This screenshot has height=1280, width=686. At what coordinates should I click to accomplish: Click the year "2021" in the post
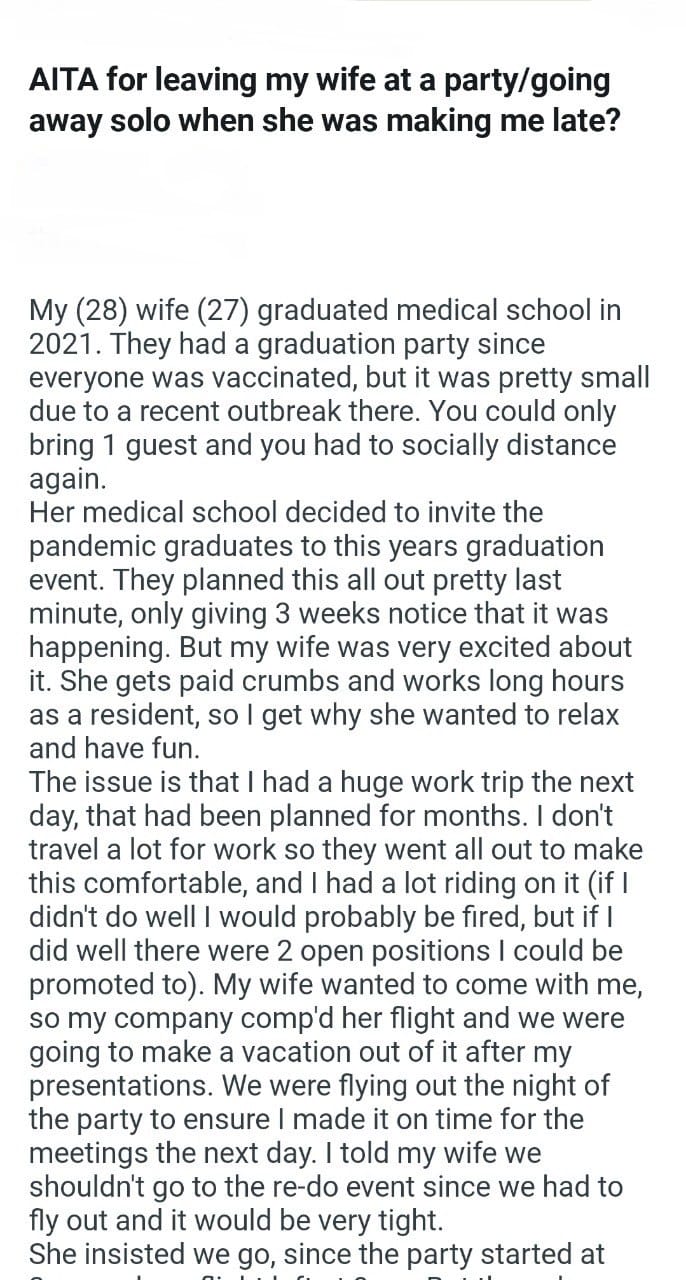64,345
